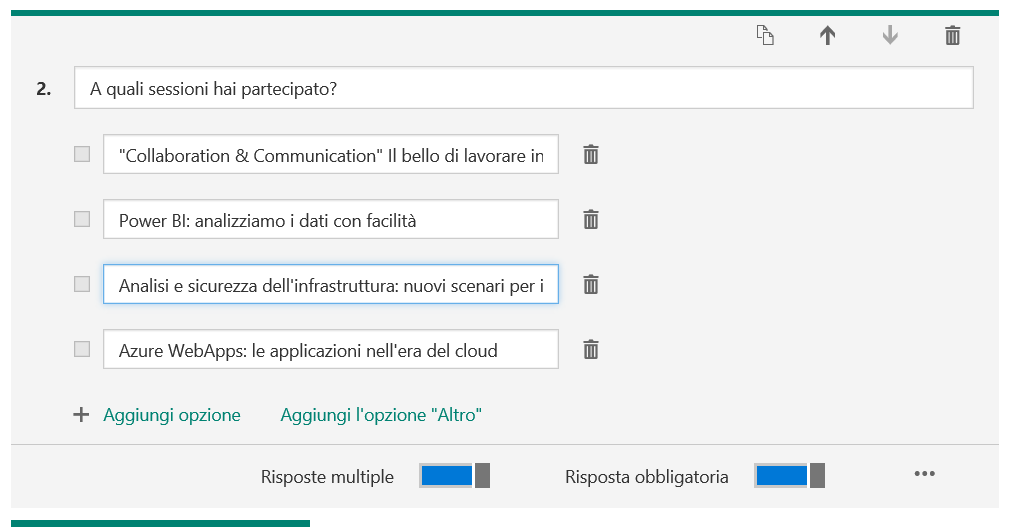The image size is (1017, 527).
Task: Toggle the "Risposte multiple" switch
Action: click(x=455, y=476)
